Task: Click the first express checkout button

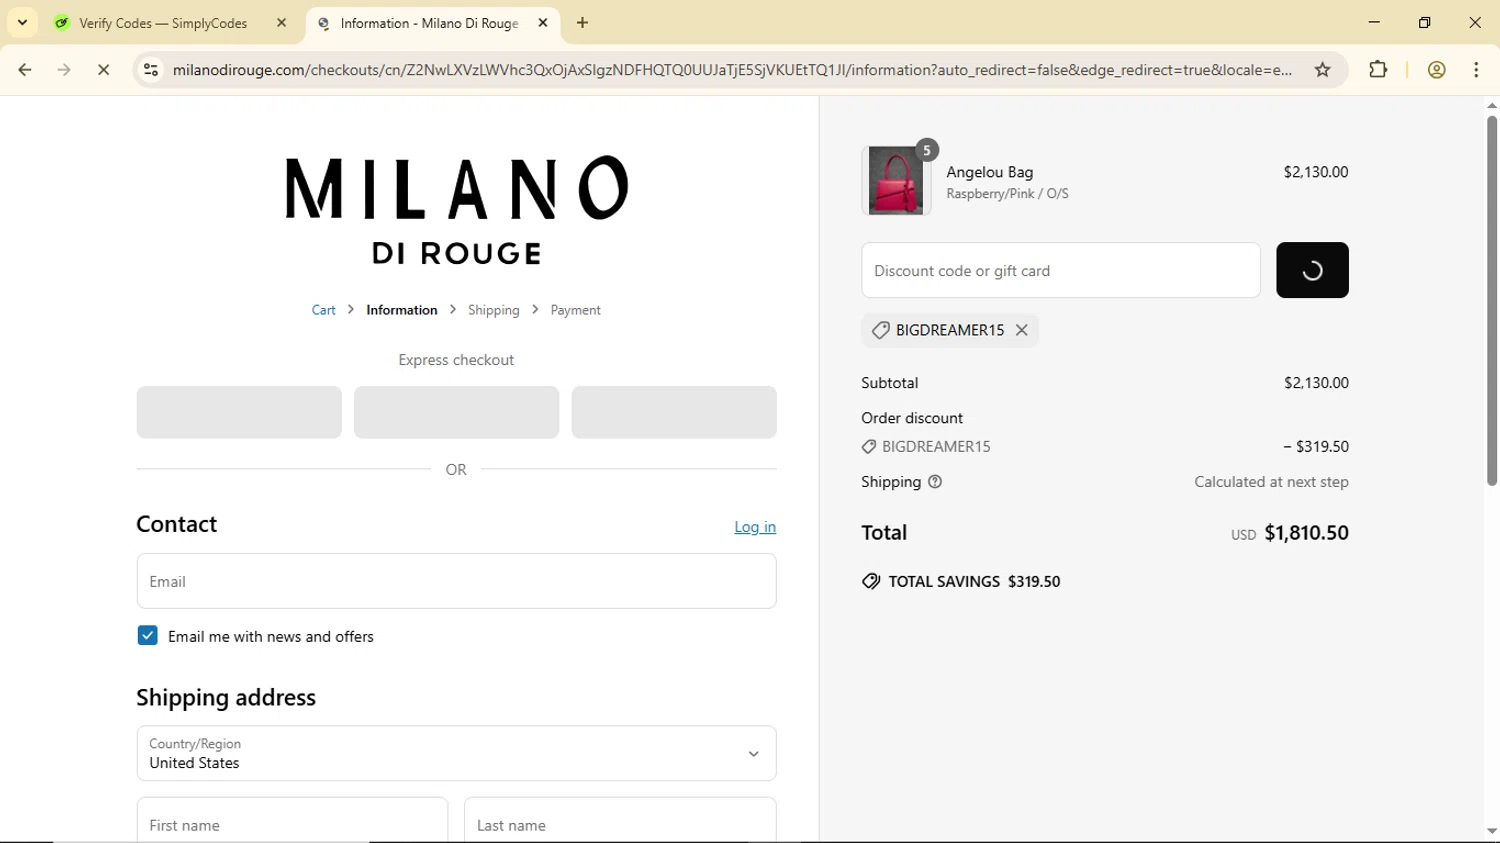Action: click(x=239, y=412)
